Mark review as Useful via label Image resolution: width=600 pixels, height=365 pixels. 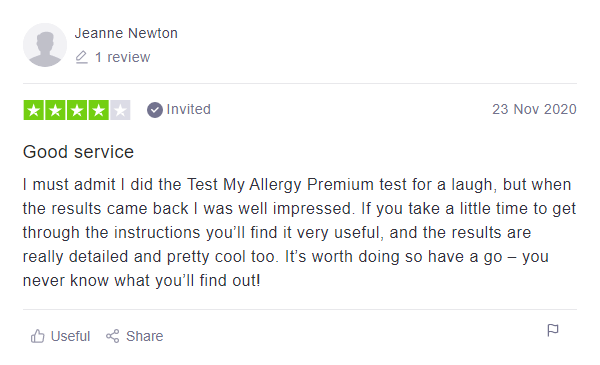coord(70,336)
